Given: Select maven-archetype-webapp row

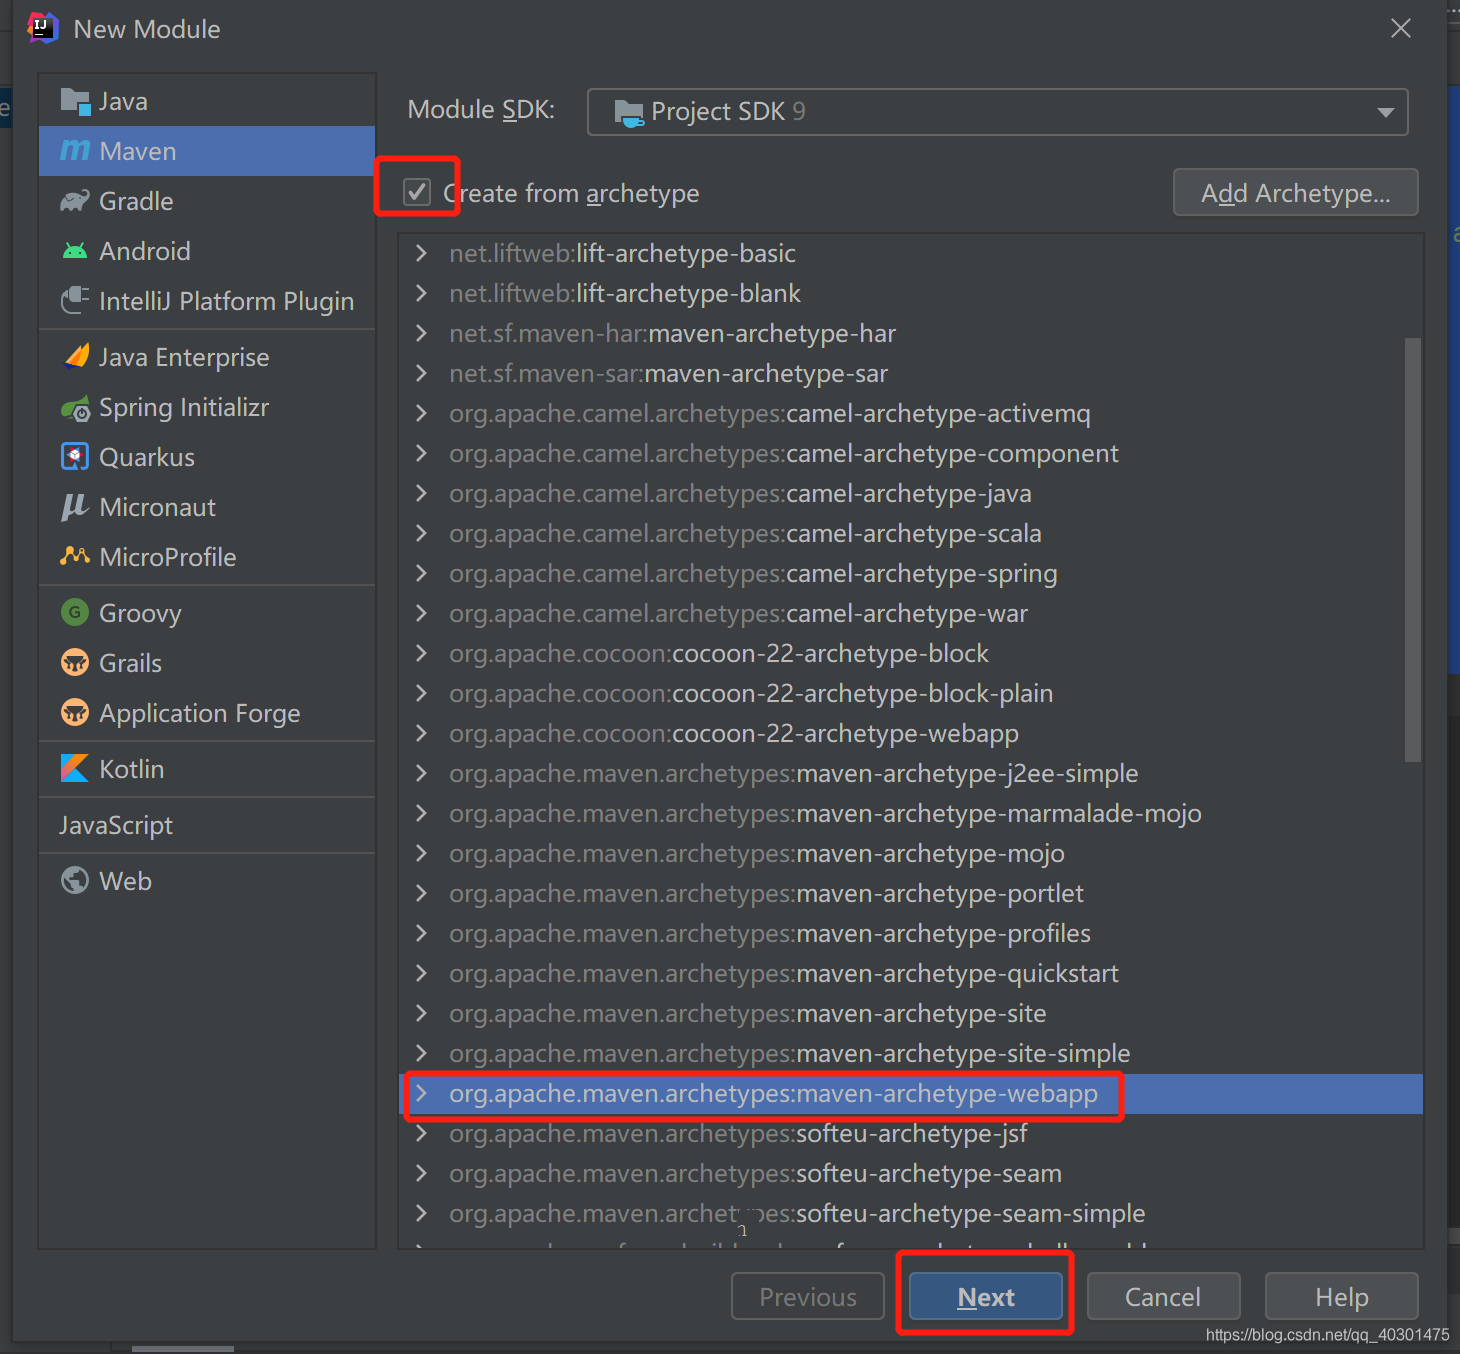Looking at the screenshot, I should (x=911, y=1093).
